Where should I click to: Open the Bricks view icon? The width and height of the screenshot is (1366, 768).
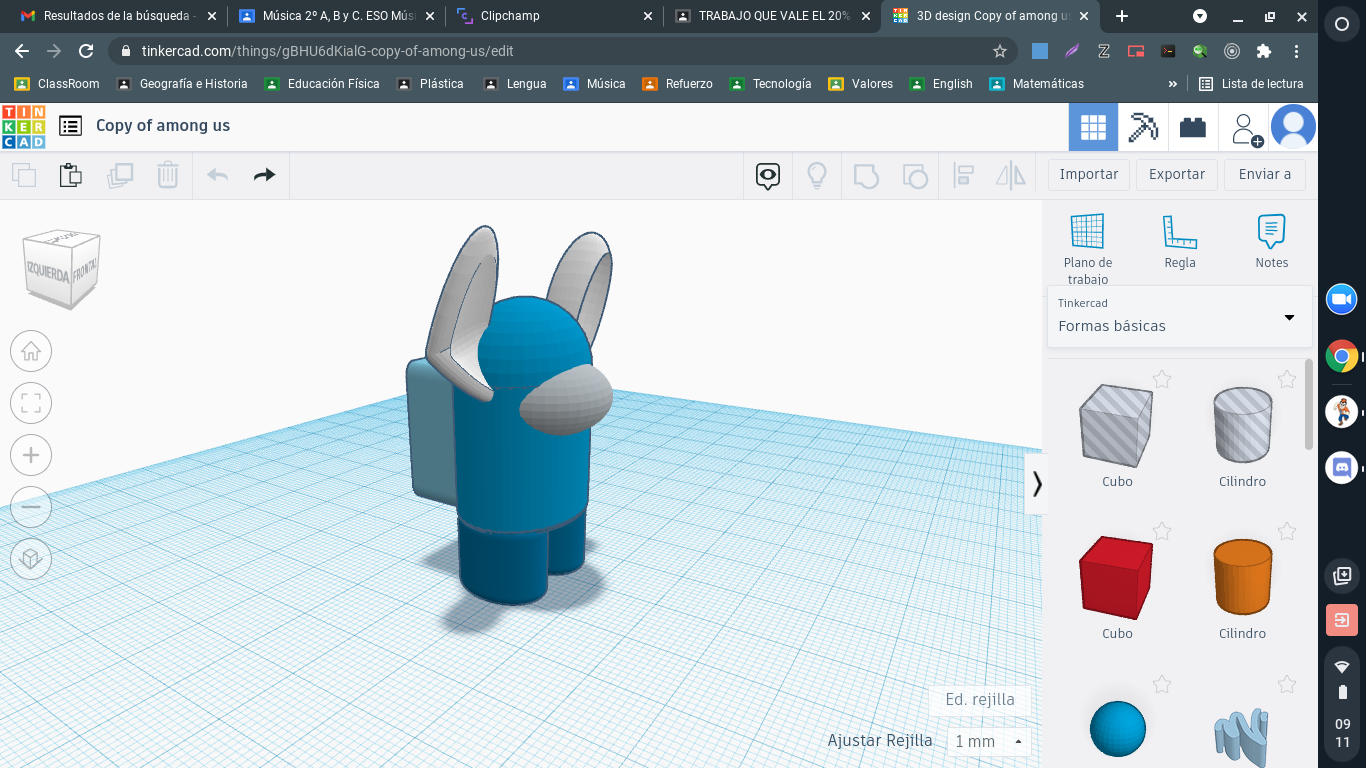[1192, 127]
